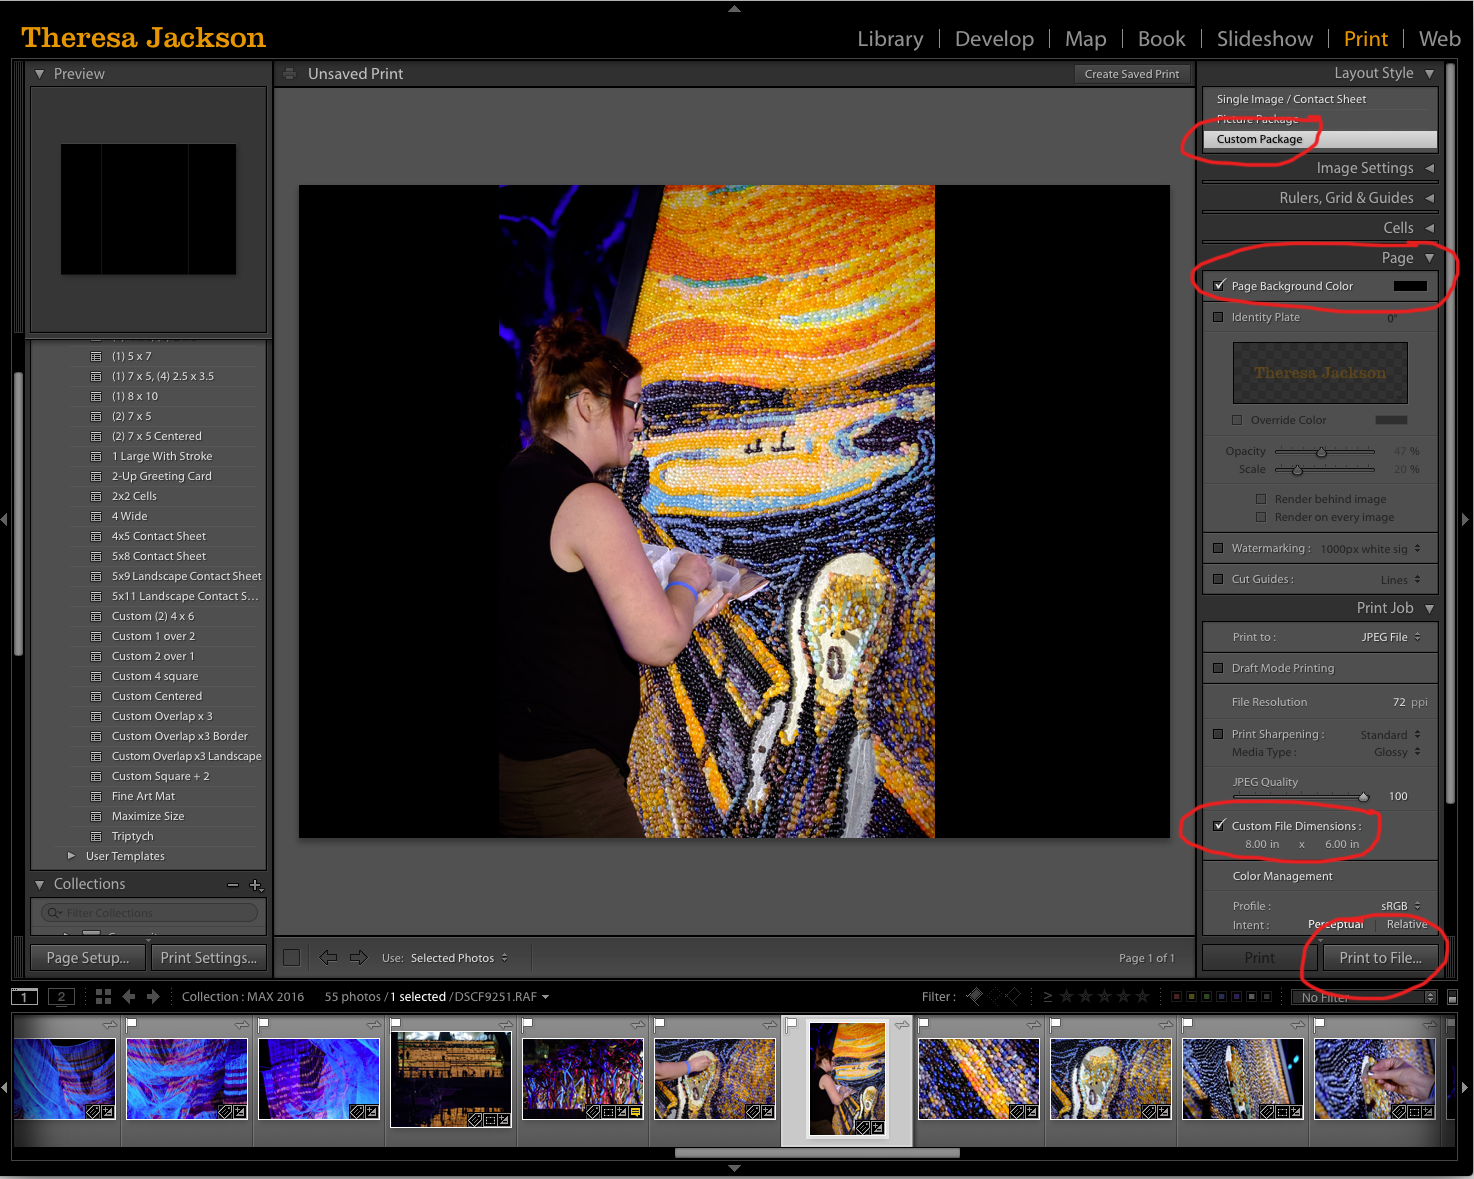Image resolution: width=1474 pixels, height=1179 pixels.
Task: Click the Filter Collections search icon
Action: click(55, 913)
